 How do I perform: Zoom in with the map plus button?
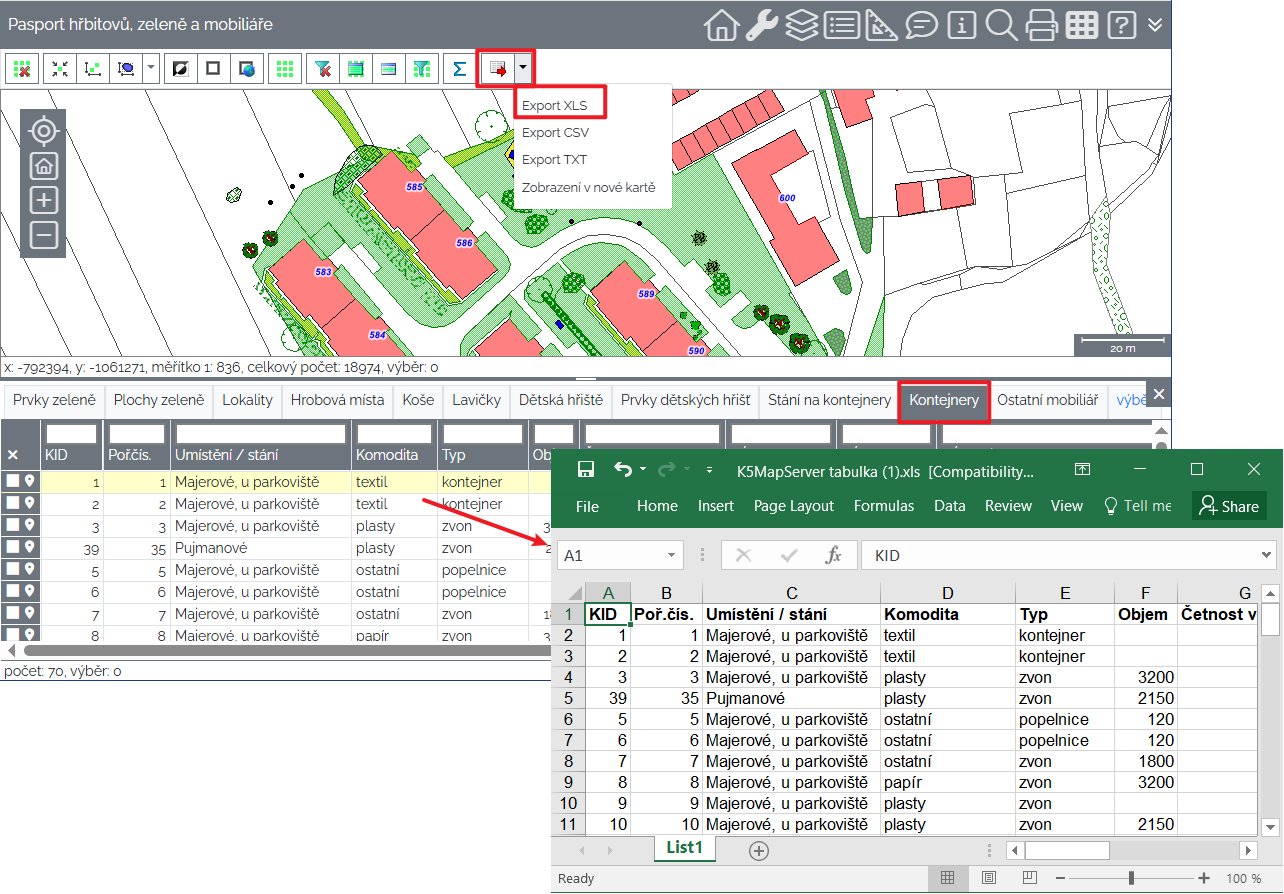click(x=44, y=200)
